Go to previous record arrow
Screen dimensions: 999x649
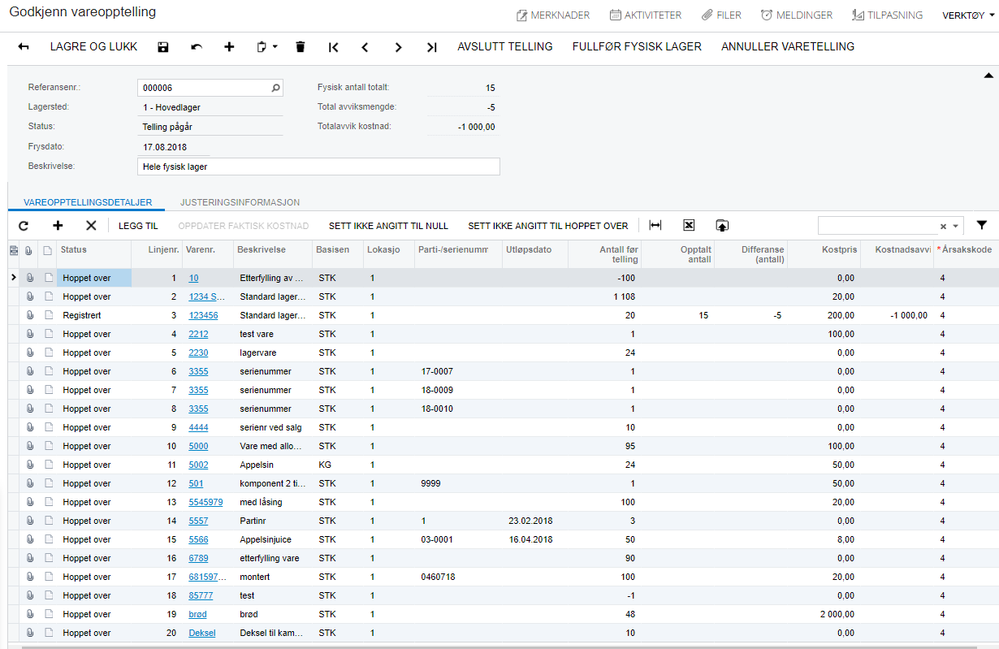point(365,47)
